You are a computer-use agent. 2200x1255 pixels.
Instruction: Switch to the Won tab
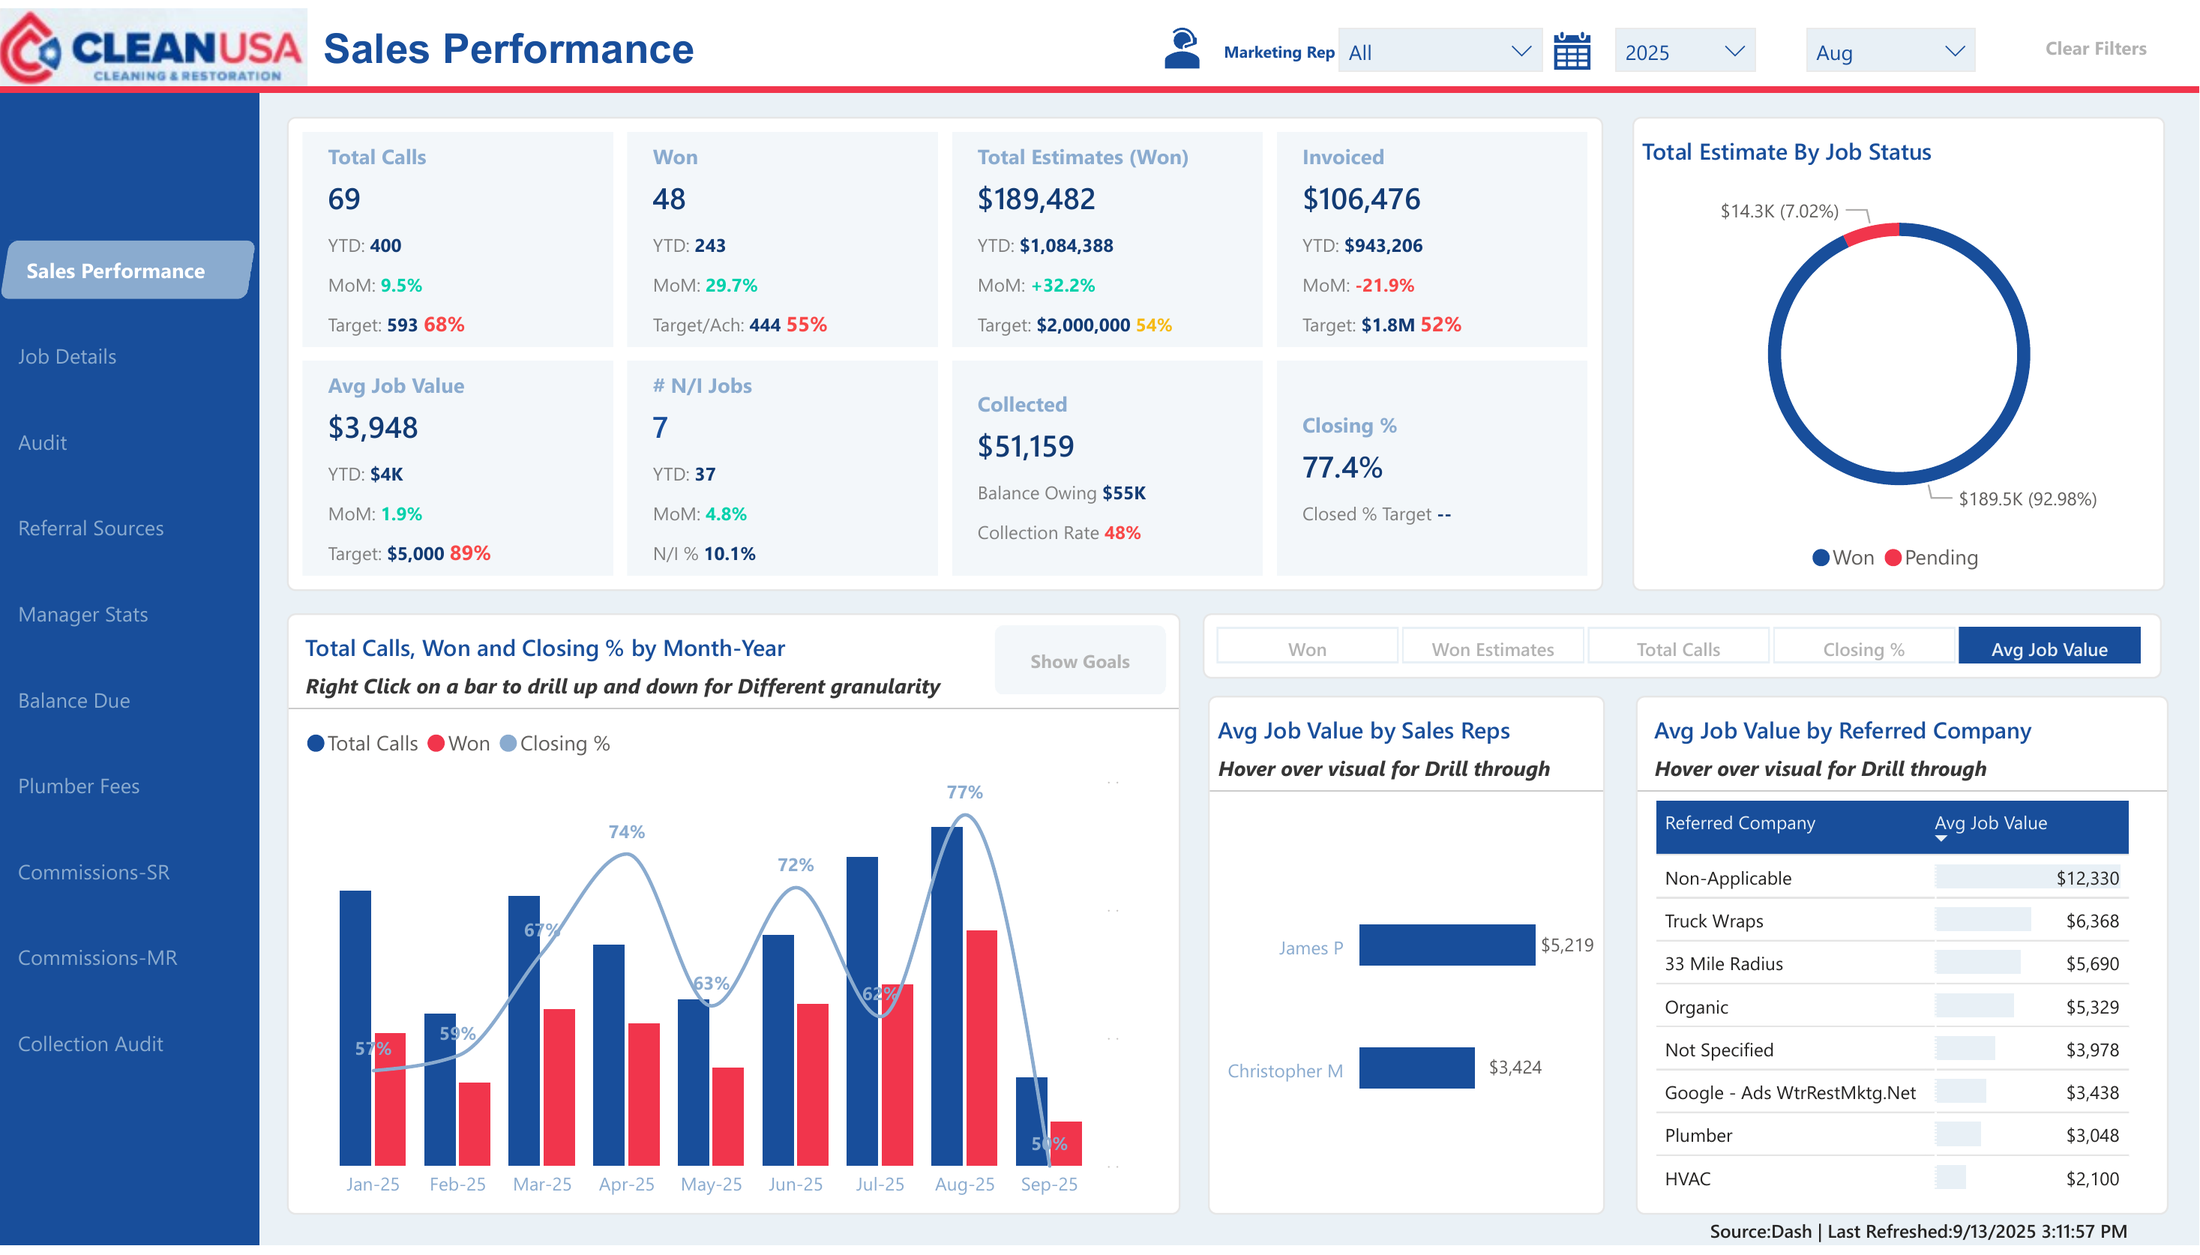tap(1307, 648)
